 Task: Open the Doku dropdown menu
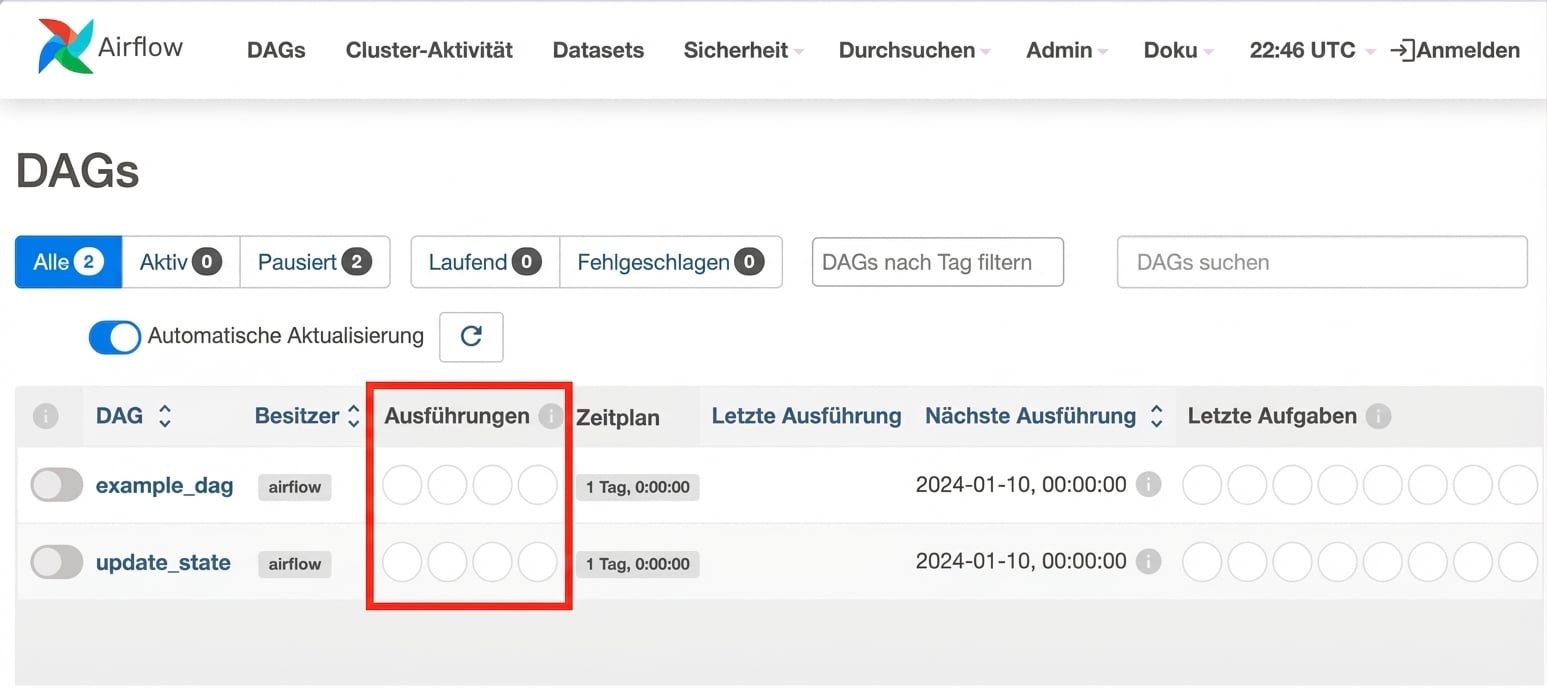click(x=1178, y=50)
